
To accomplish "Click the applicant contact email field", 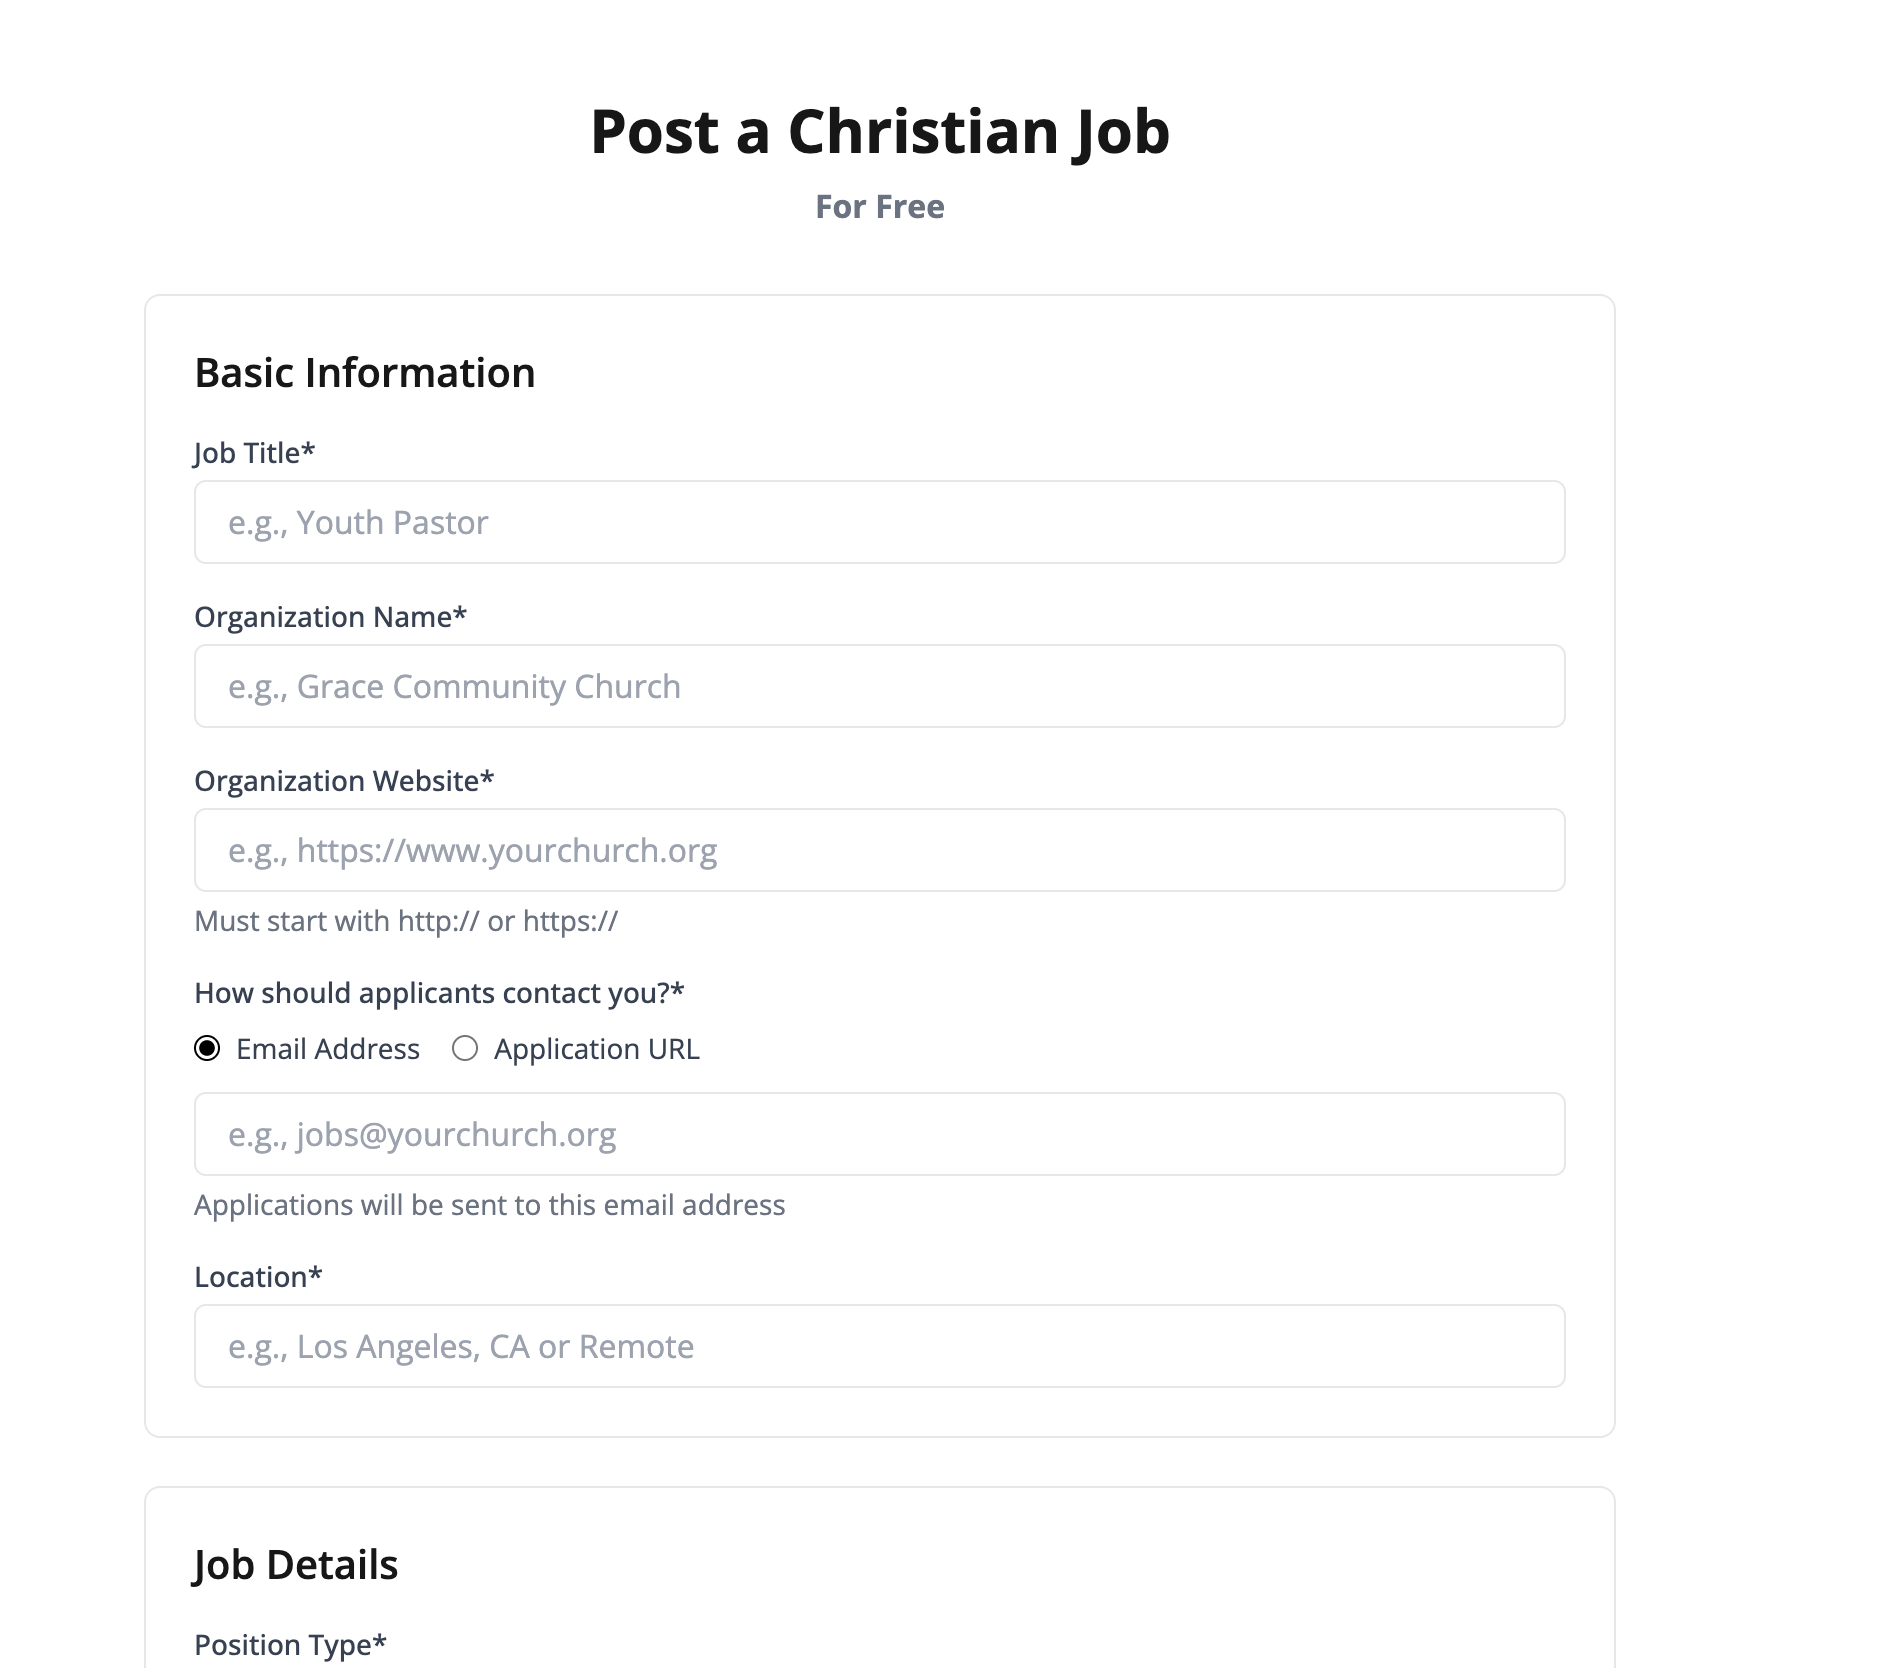I will (x=878, y=1134).
